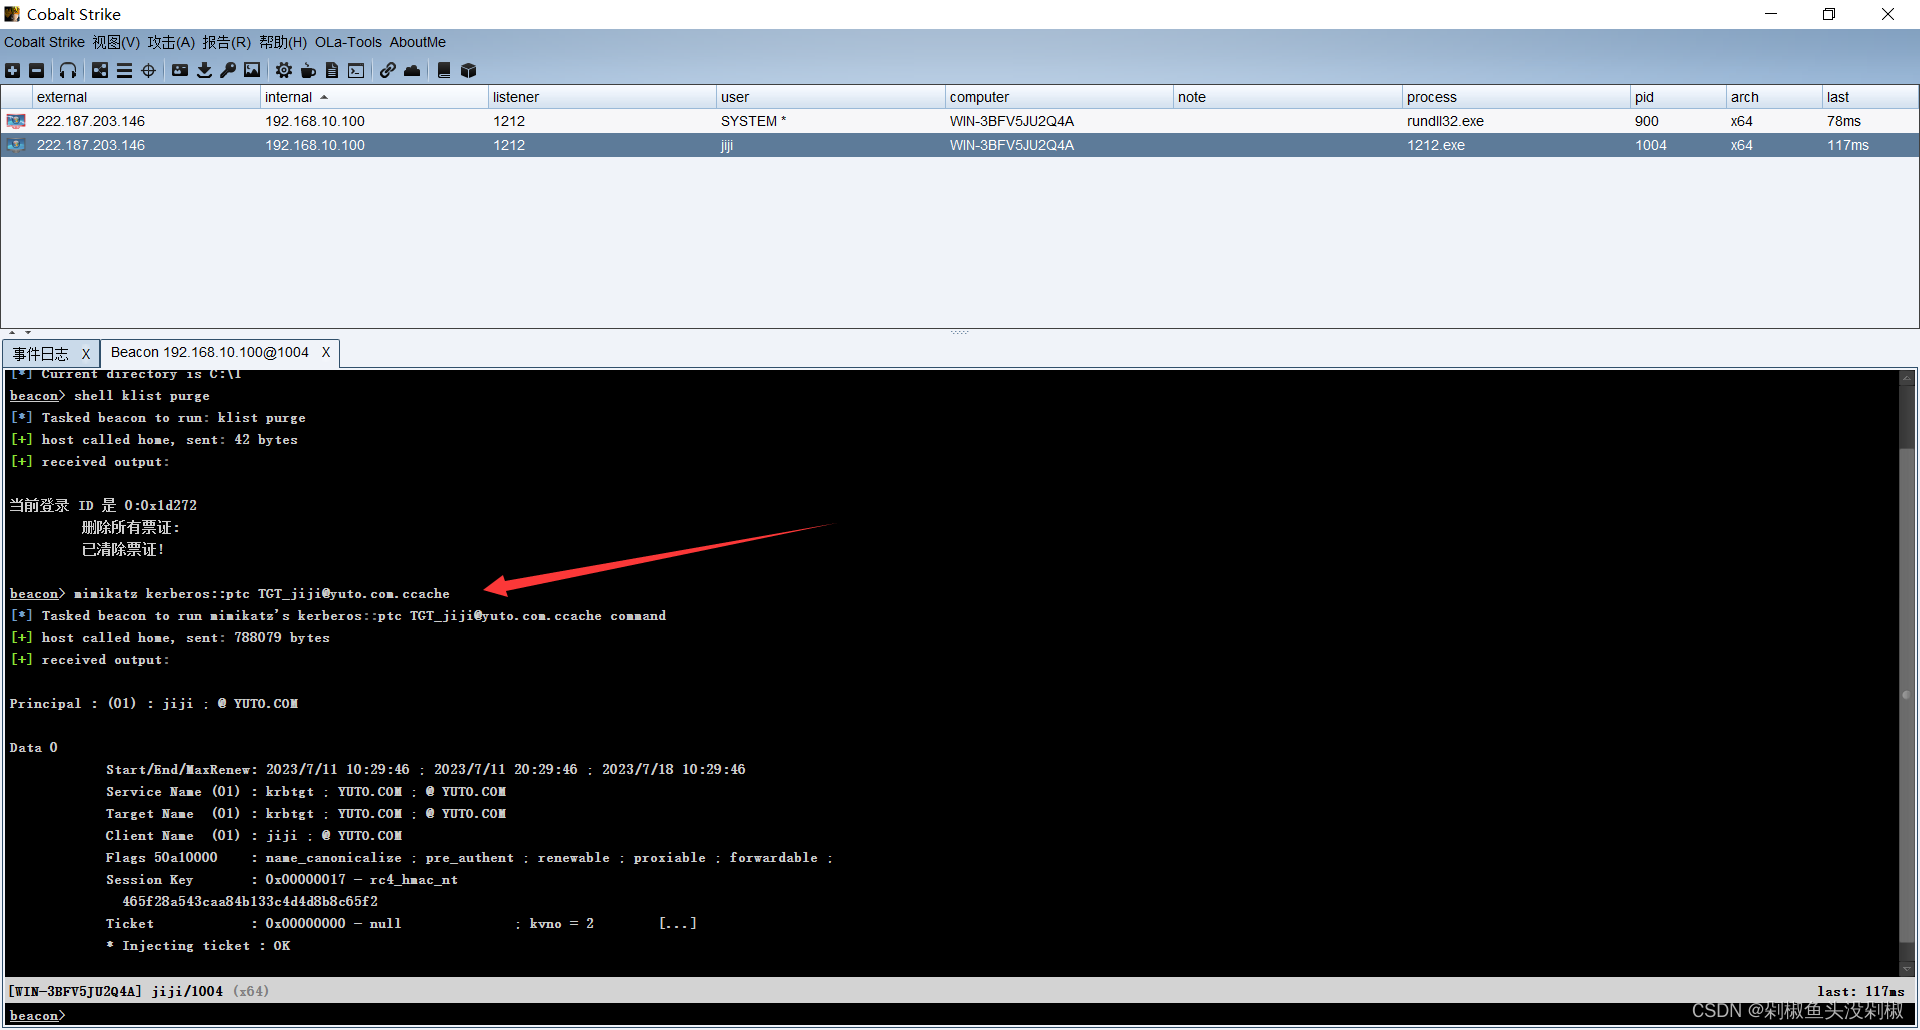Screen dimensions: 1920x1030
Task: Sort by the external column header
Action: (146, 97)
